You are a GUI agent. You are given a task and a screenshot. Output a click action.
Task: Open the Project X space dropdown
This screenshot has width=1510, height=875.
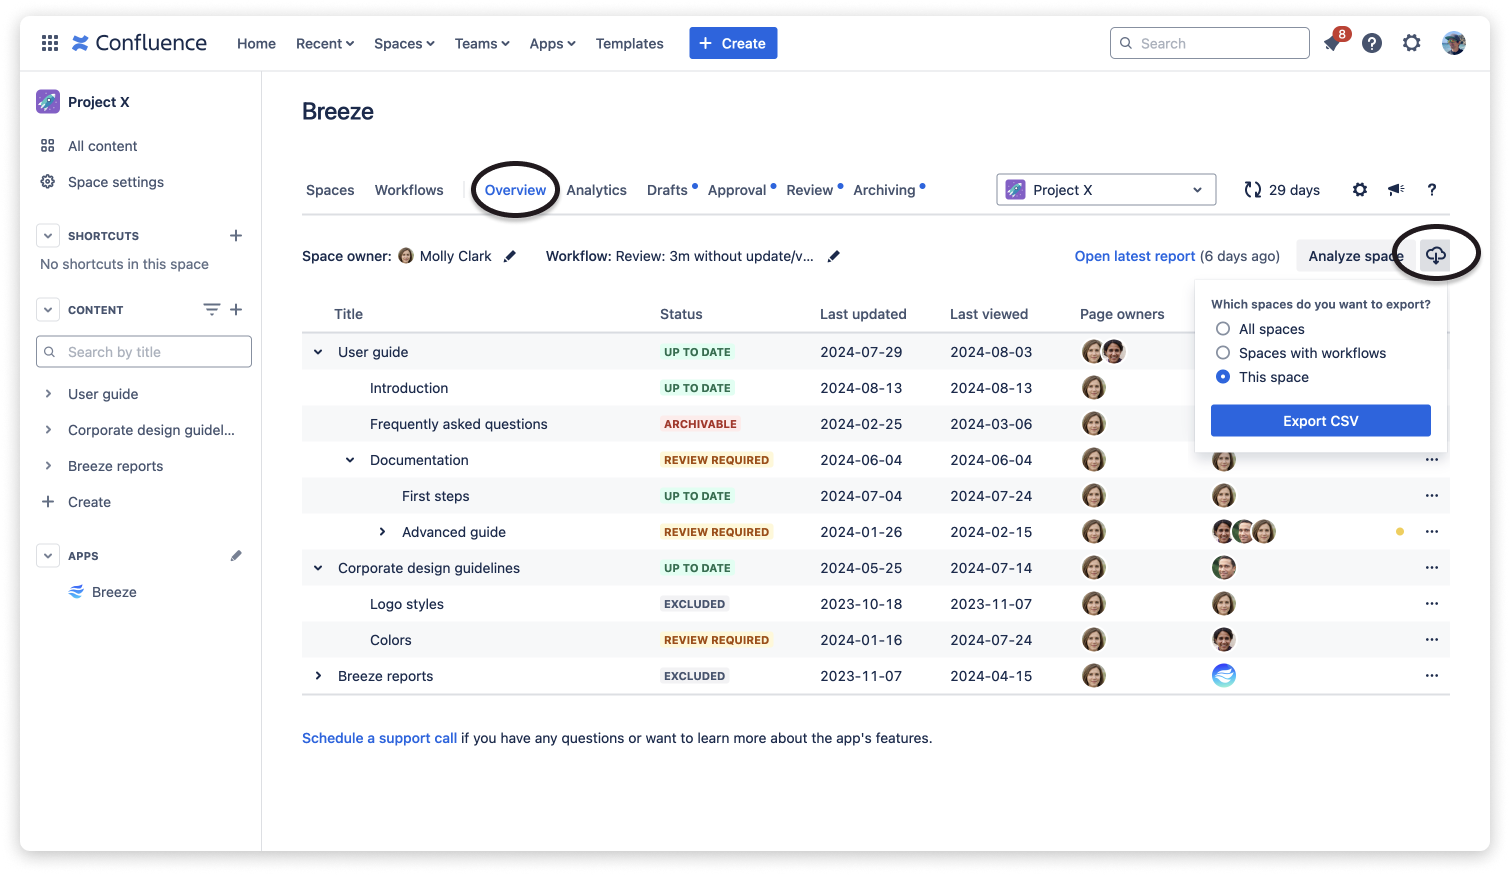click(1106, 190)
